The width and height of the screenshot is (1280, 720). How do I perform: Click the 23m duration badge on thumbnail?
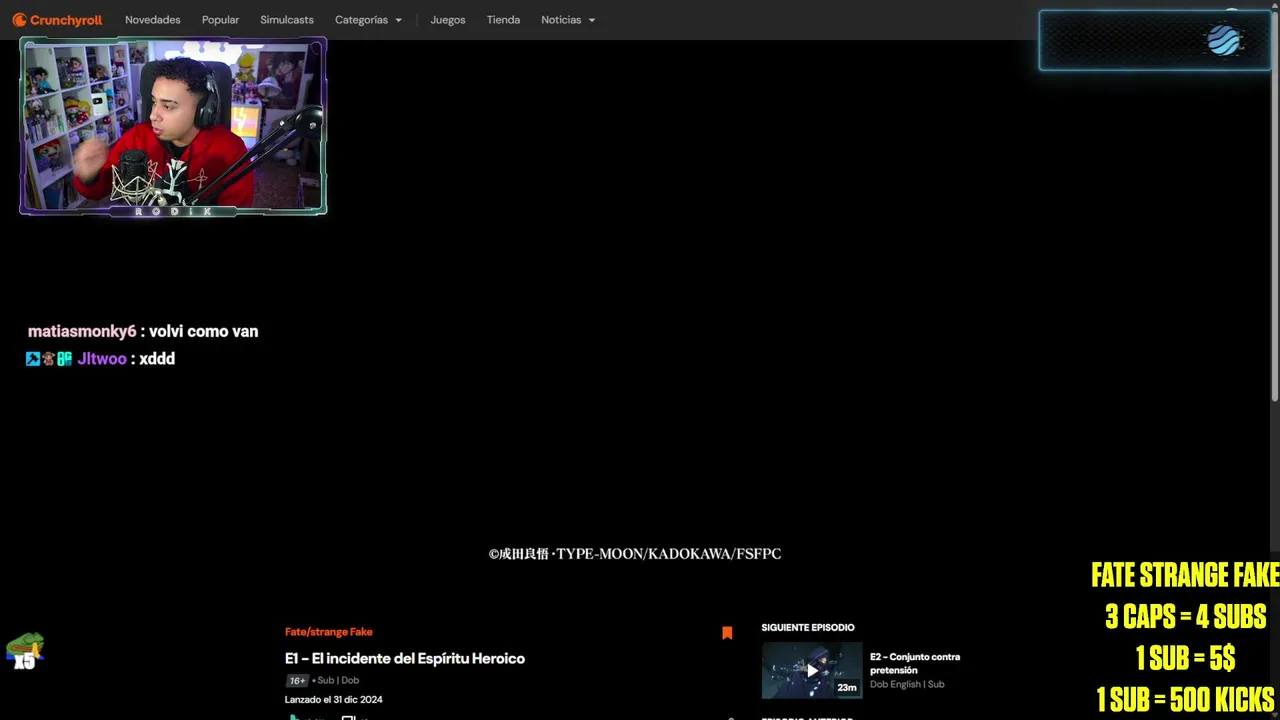coord(847,687)
